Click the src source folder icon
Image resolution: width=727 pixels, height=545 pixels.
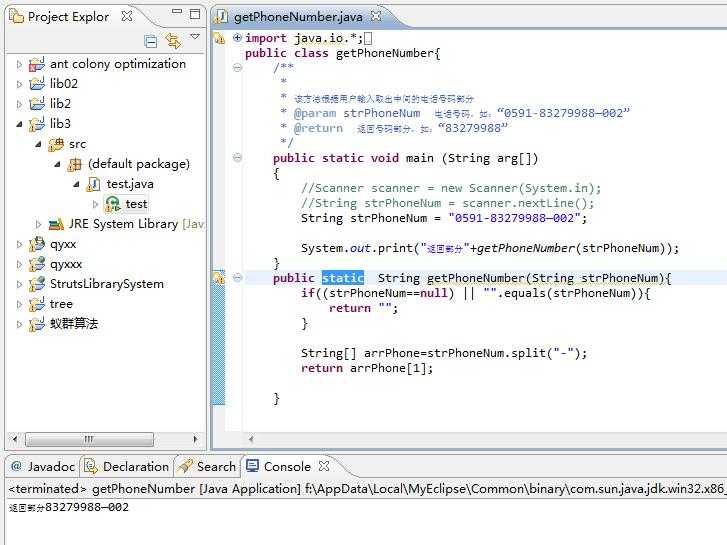(x=56, y=144)
